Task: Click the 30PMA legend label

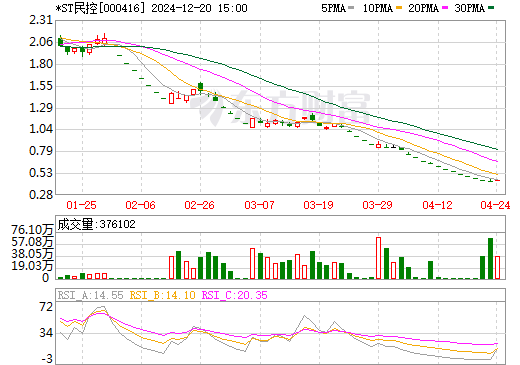Action: coord(469,8)
